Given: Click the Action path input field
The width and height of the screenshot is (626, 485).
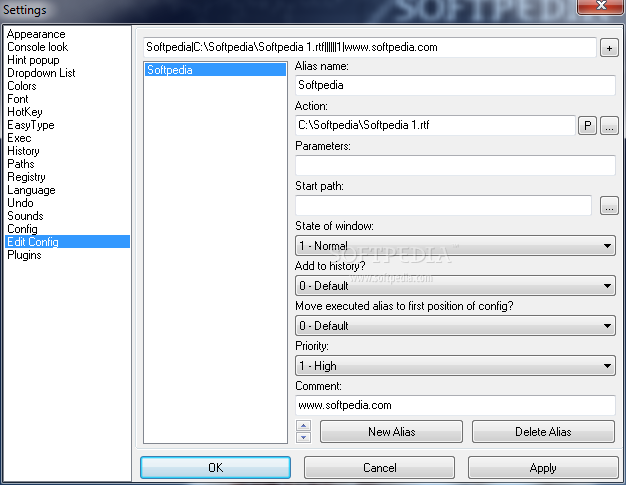Looking at the screenshot, I should point(435,125).
